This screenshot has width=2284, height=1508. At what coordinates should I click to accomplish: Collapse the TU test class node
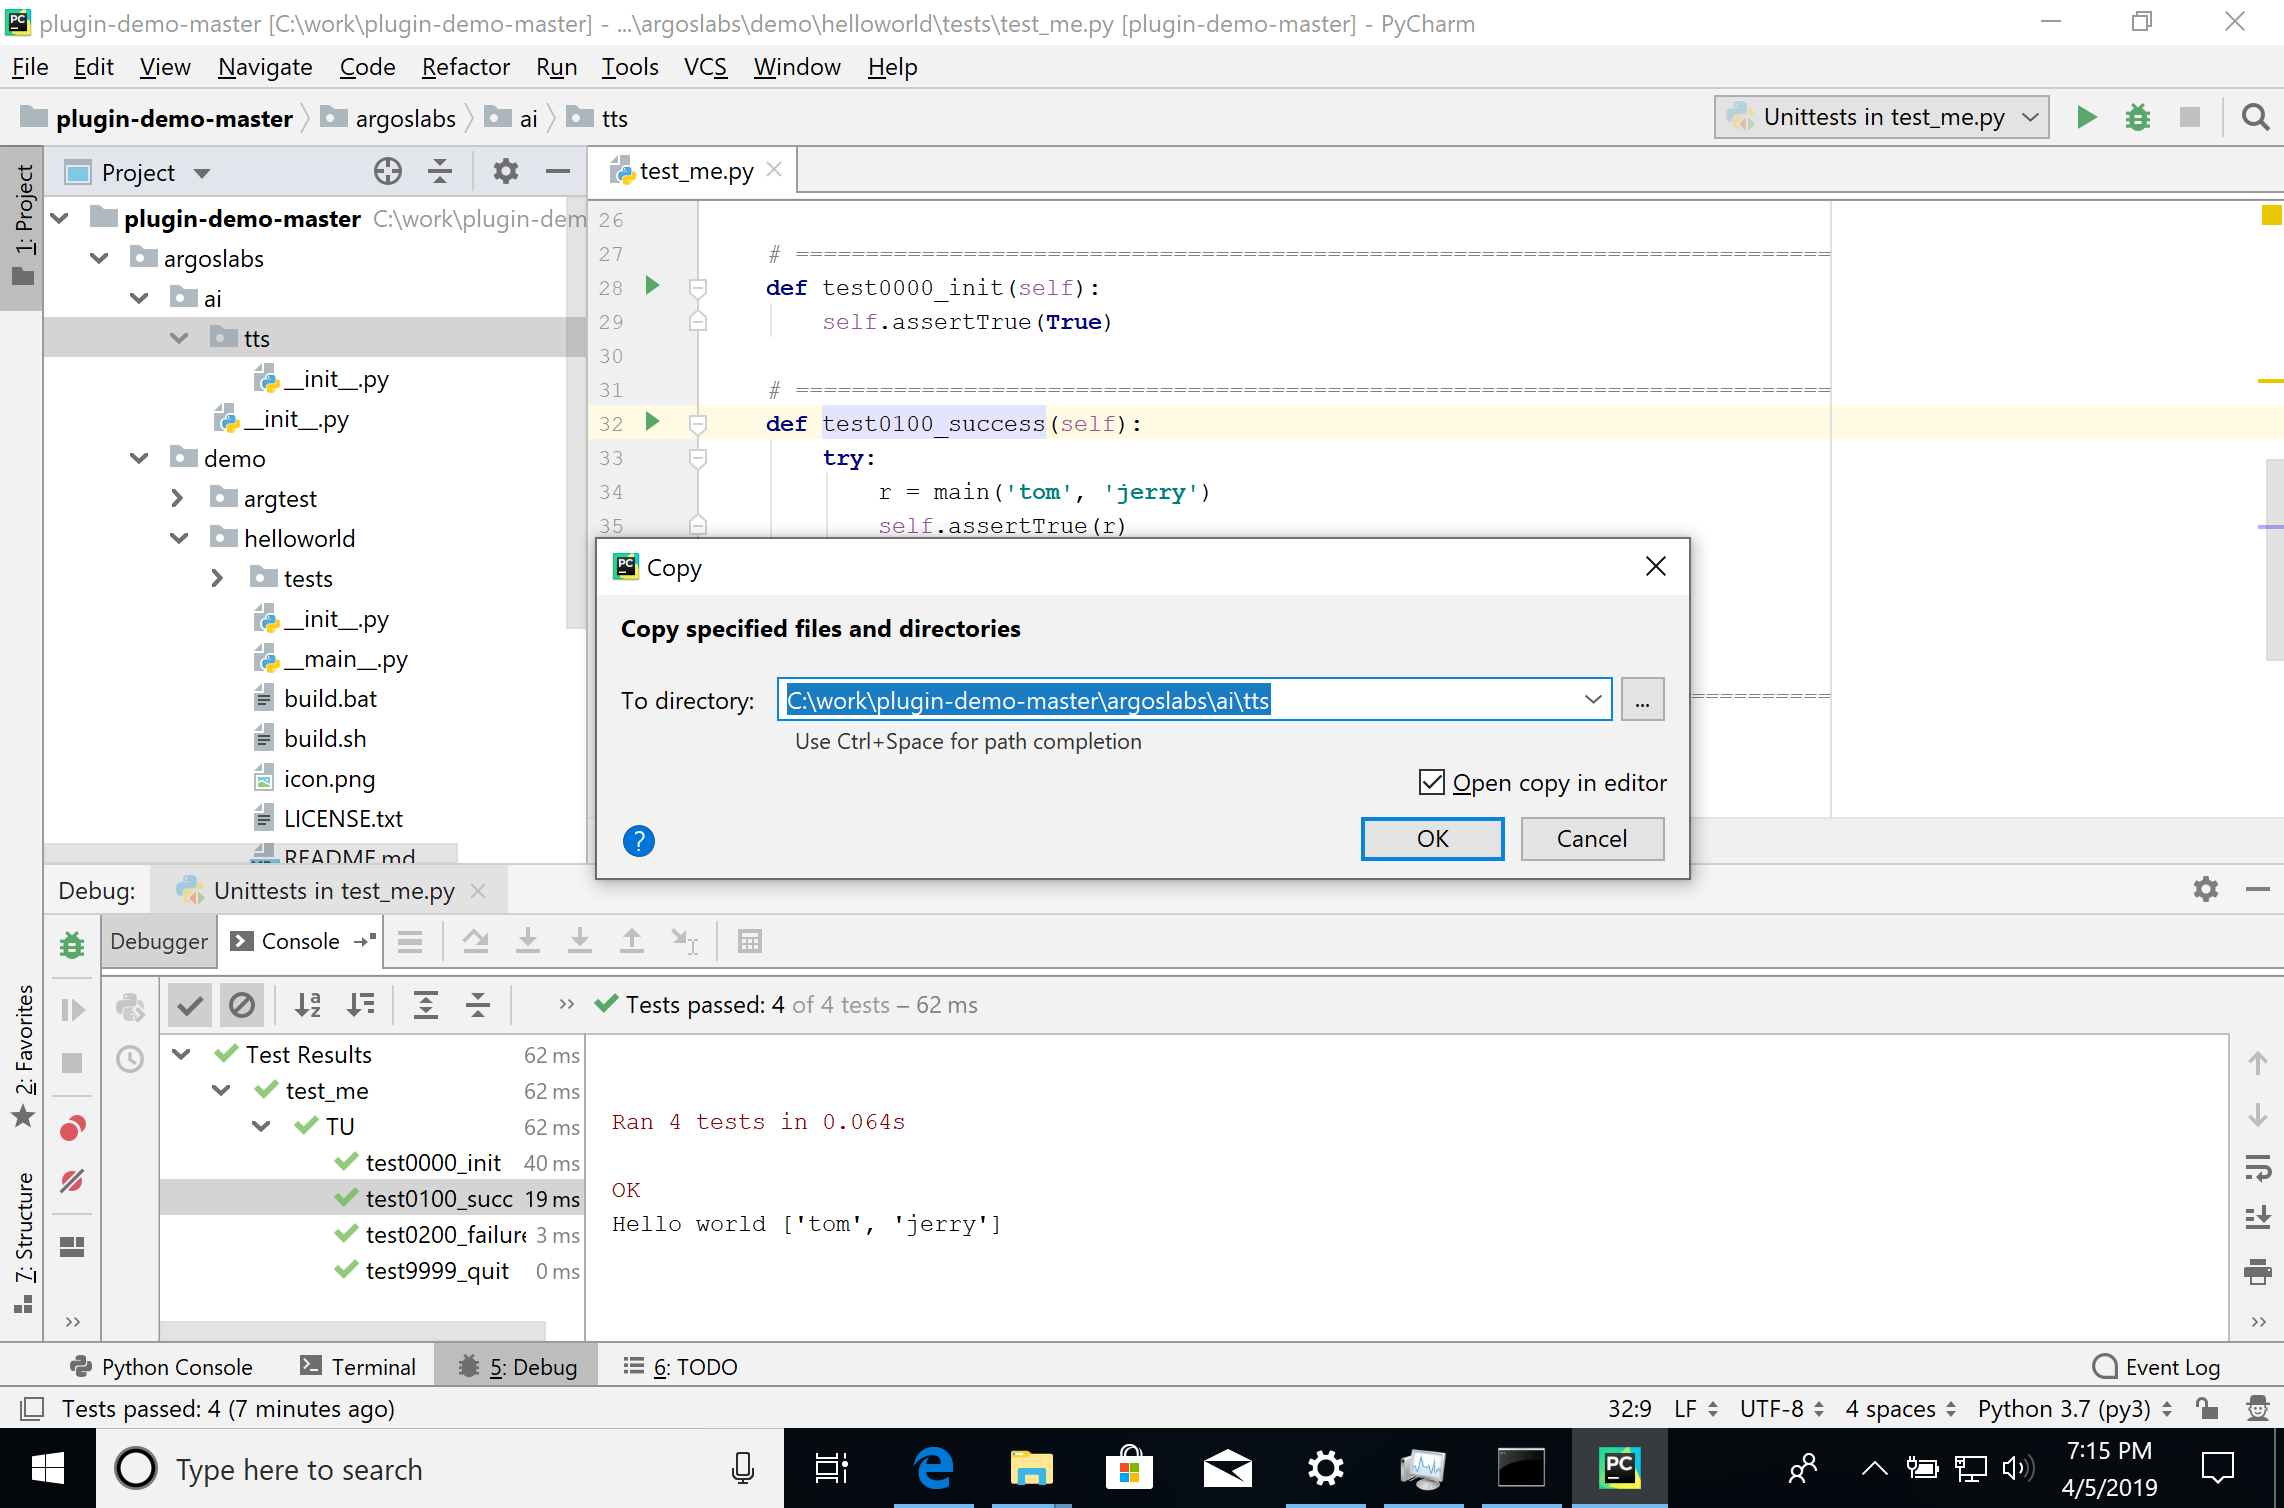[x=262, y=1126]
